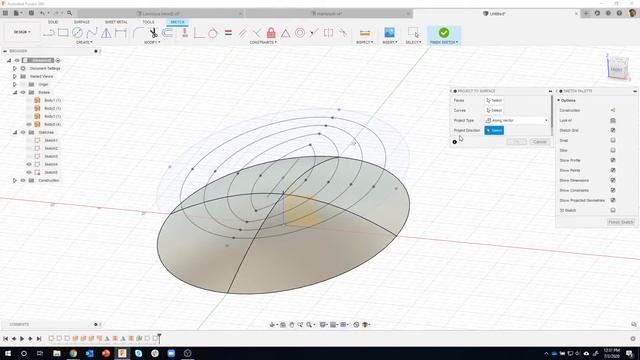
Task: Toggle 3D Sketch checkbox
Action: (x=613, y=210)
